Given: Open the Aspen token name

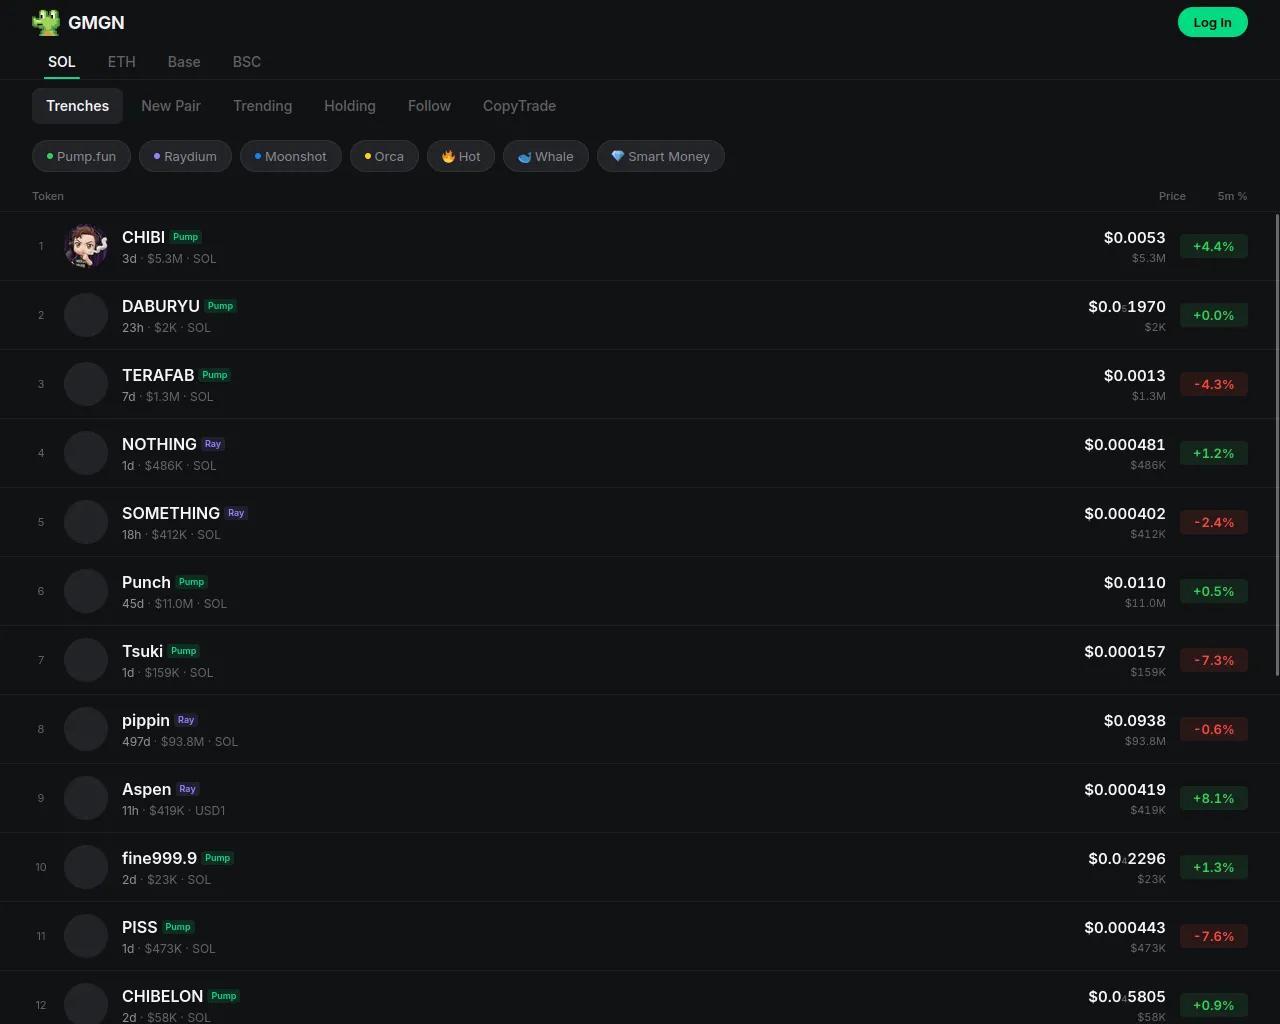Looking at the screenshot, I should (146, 789).
